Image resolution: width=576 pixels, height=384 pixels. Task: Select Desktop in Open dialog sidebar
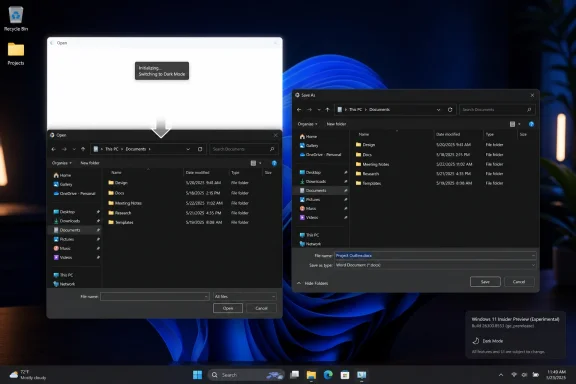(x=64, y=212)
